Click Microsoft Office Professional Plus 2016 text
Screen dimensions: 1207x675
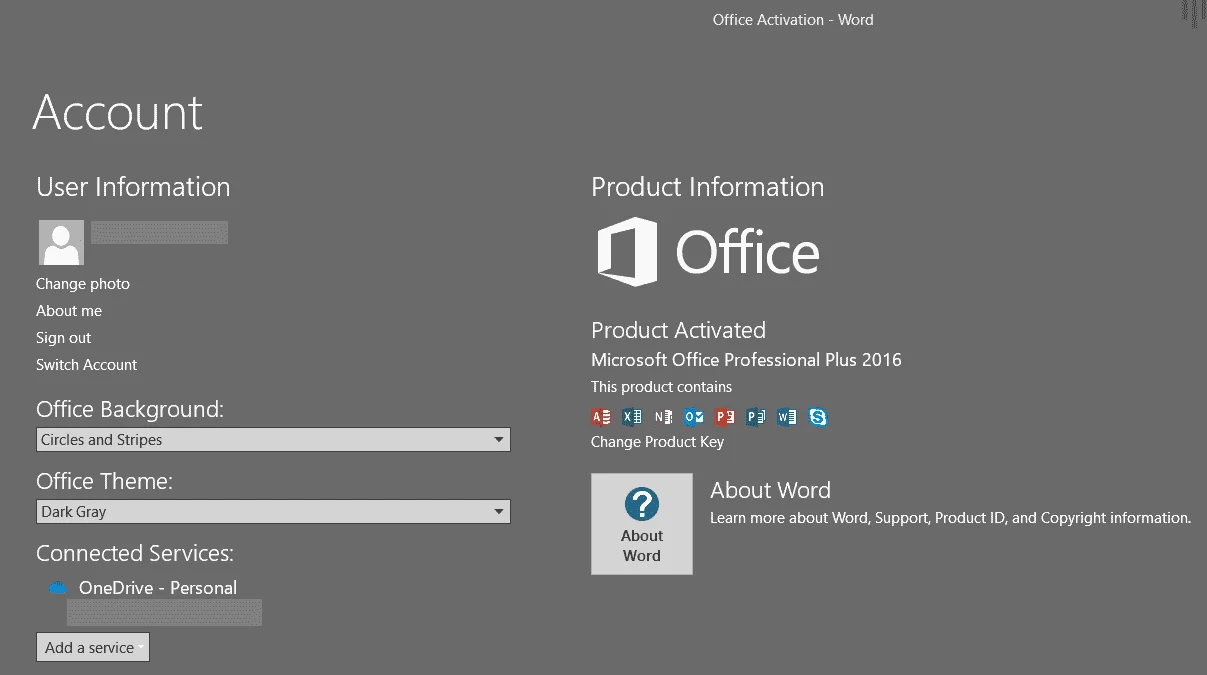click(x=746, y=360)
